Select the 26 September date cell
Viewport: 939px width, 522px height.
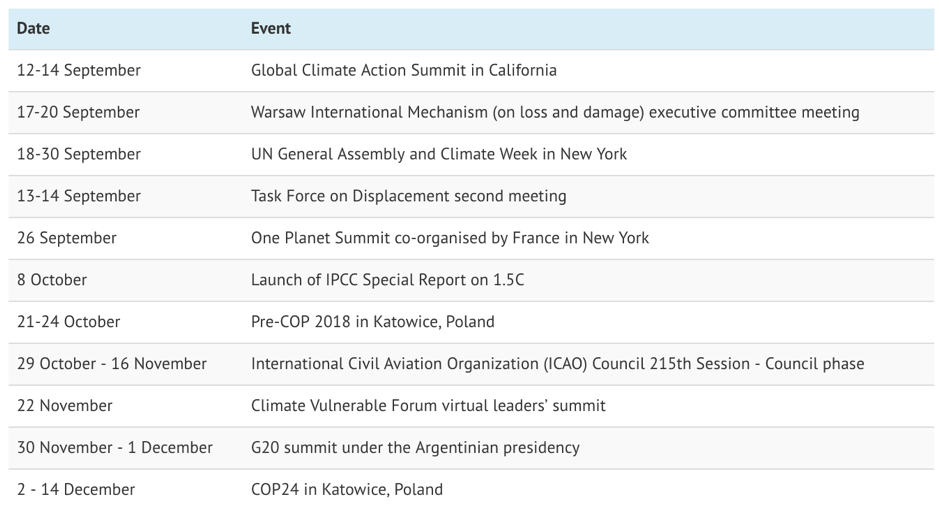click(67, 238)
